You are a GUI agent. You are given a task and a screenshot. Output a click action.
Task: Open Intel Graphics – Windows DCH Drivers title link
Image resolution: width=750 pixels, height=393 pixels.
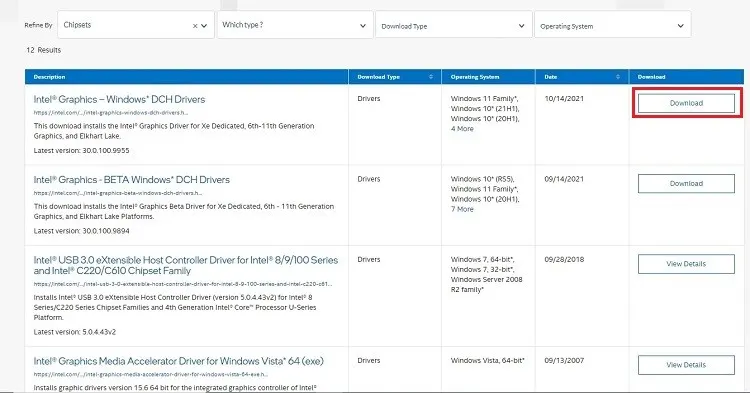(119, 99)
